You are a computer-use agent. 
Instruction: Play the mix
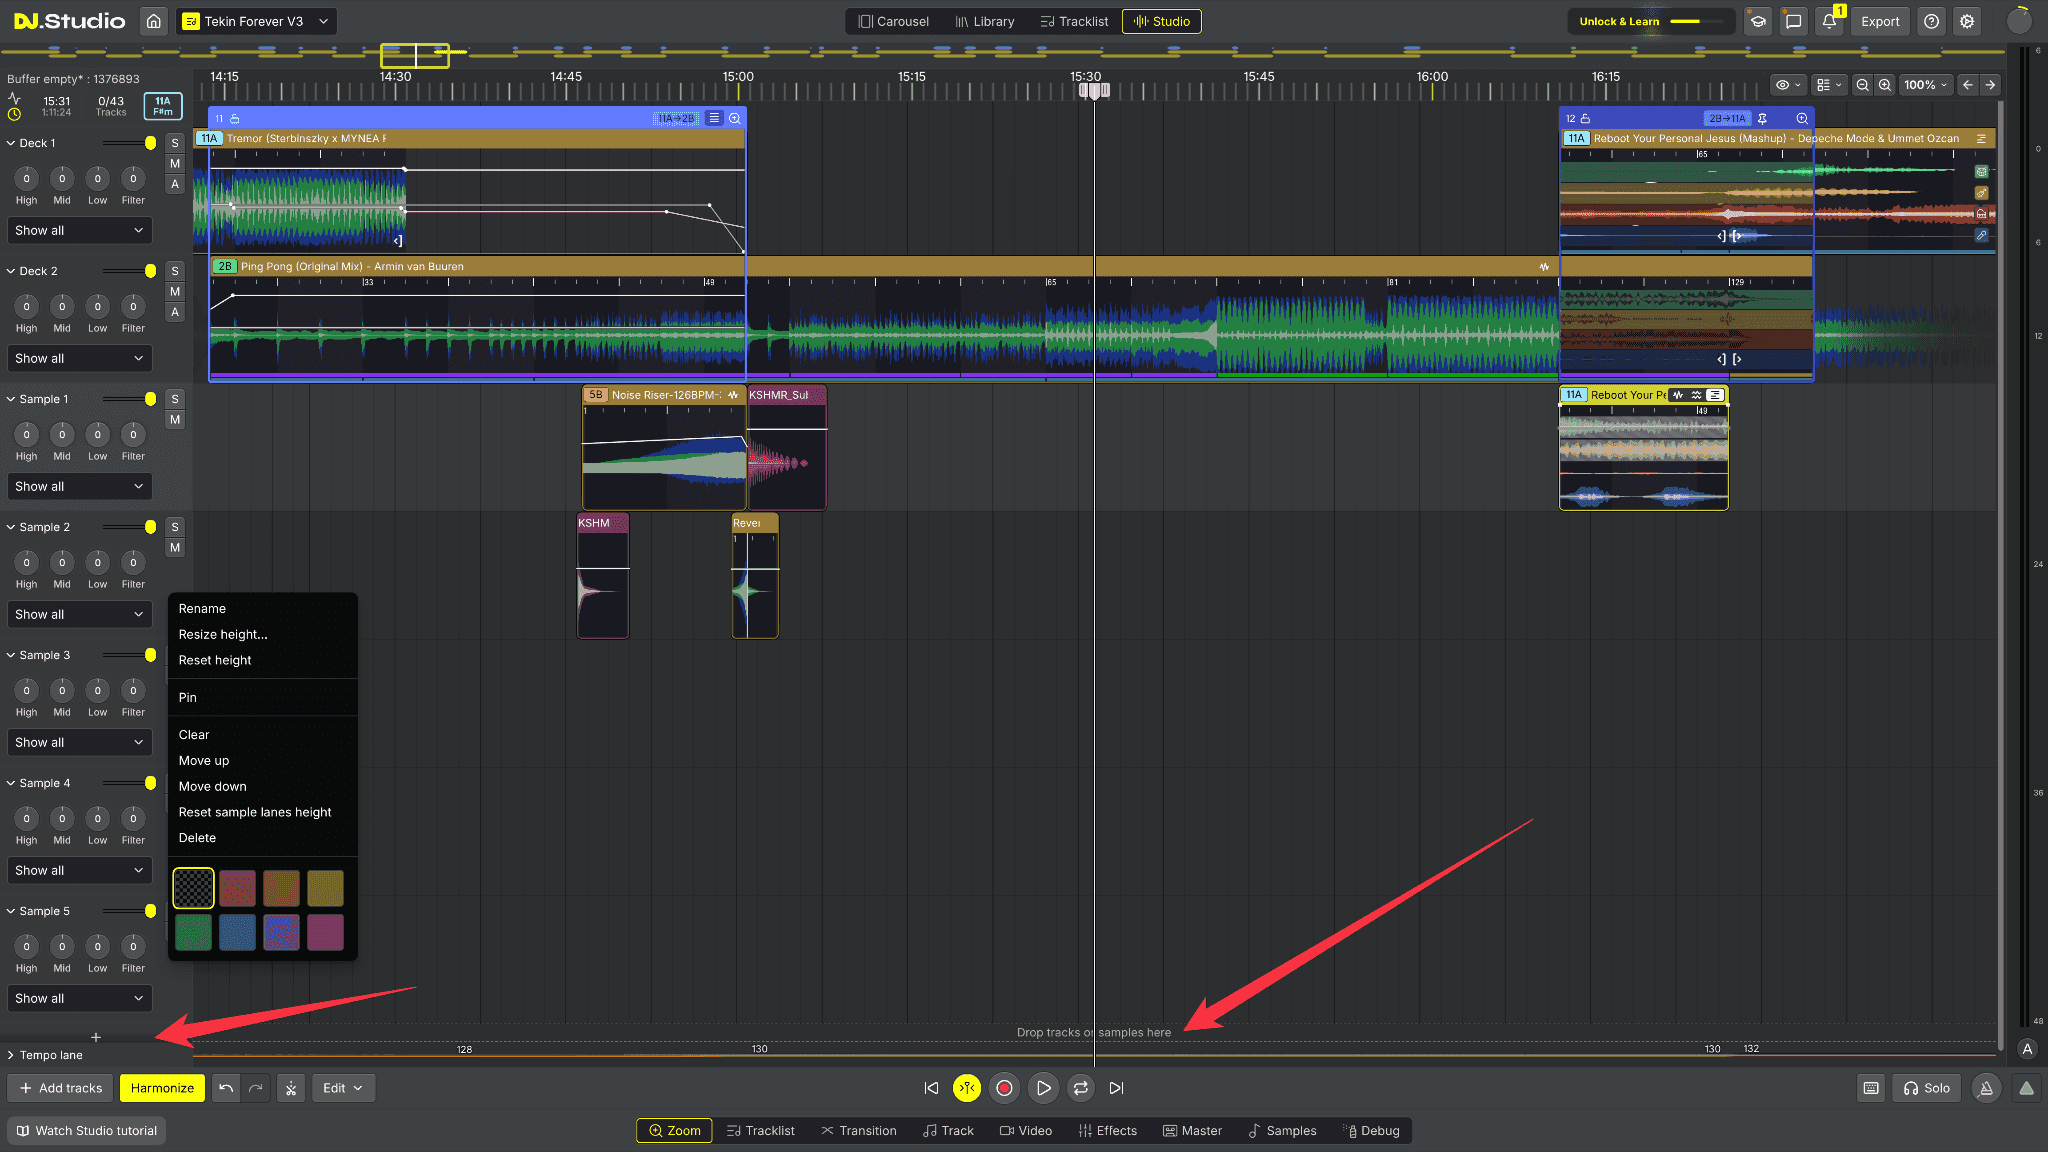tap(1043, 1088)
